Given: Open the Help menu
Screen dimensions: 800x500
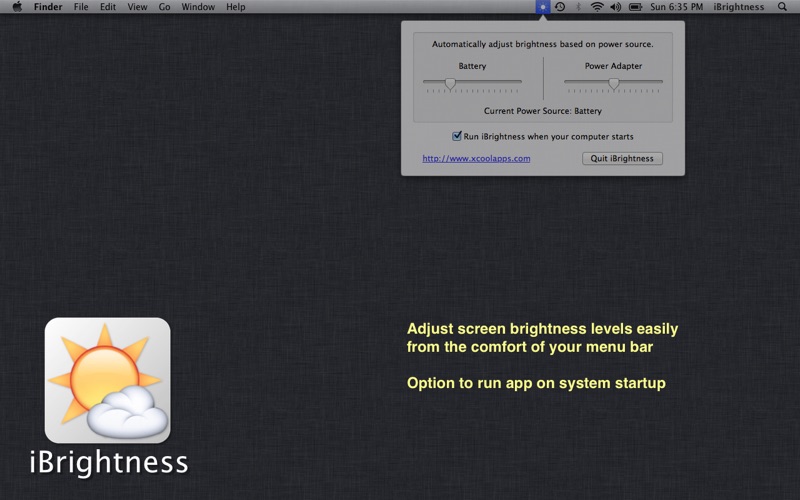Looking at the screenshot, I should pos(236,7).
